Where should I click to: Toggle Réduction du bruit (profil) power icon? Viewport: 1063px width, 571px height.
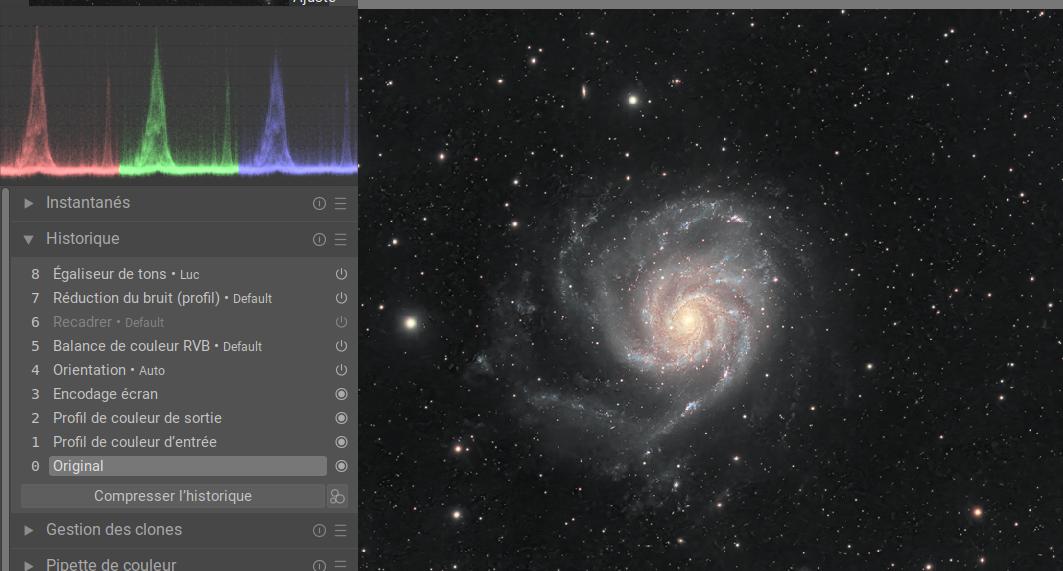click(x=341, y=298)
